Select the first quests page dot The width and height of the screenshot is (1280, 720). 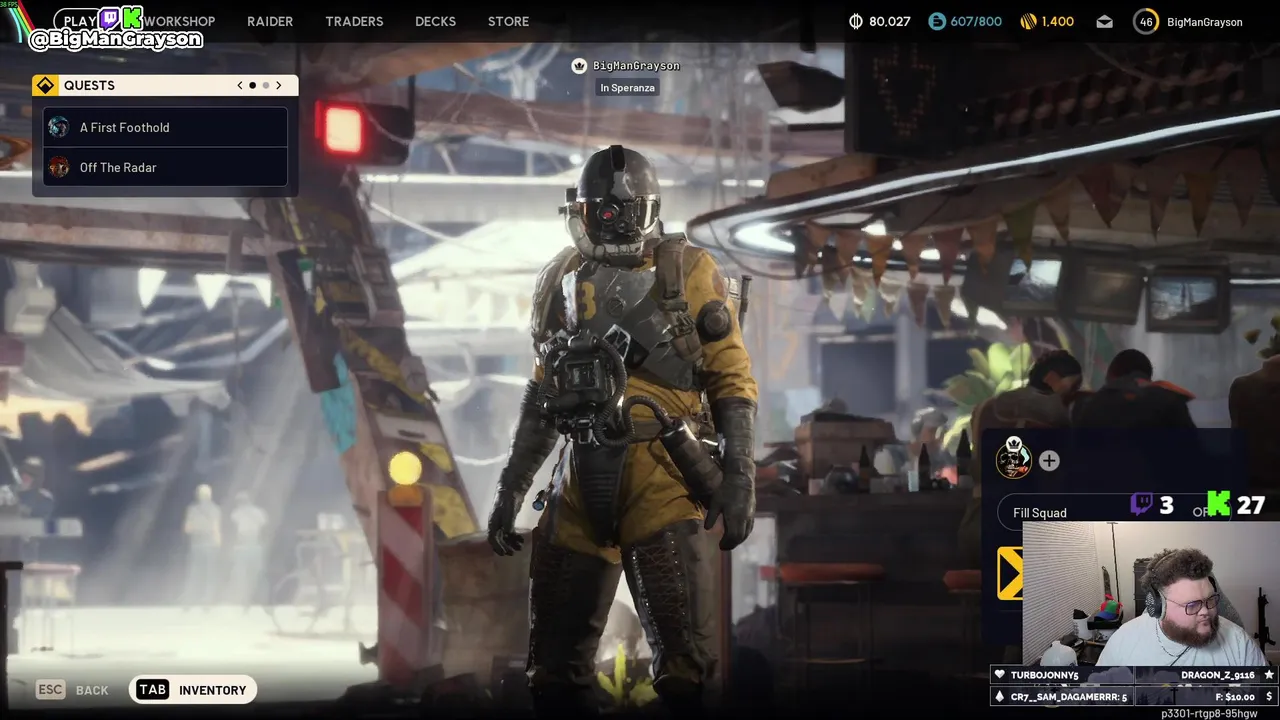tap(252, 85)
